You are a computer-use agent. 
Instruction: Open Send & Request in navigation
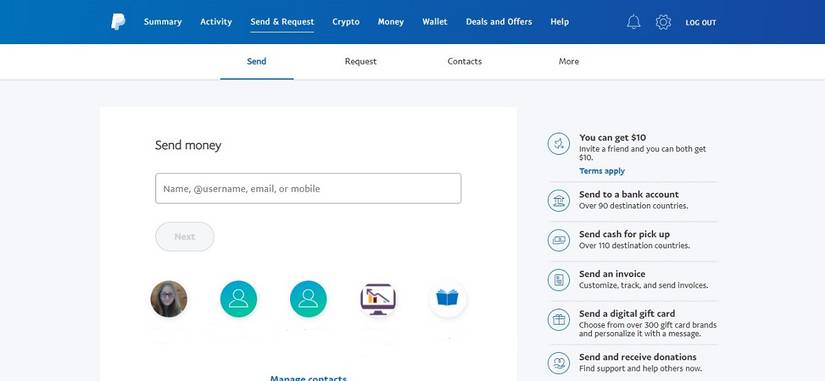tap(282, 22)
